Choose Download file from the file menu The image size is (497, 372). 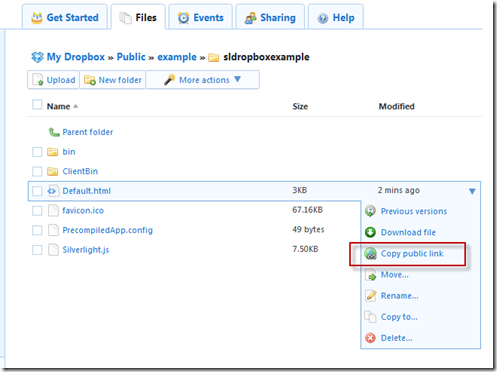point(408,232)
